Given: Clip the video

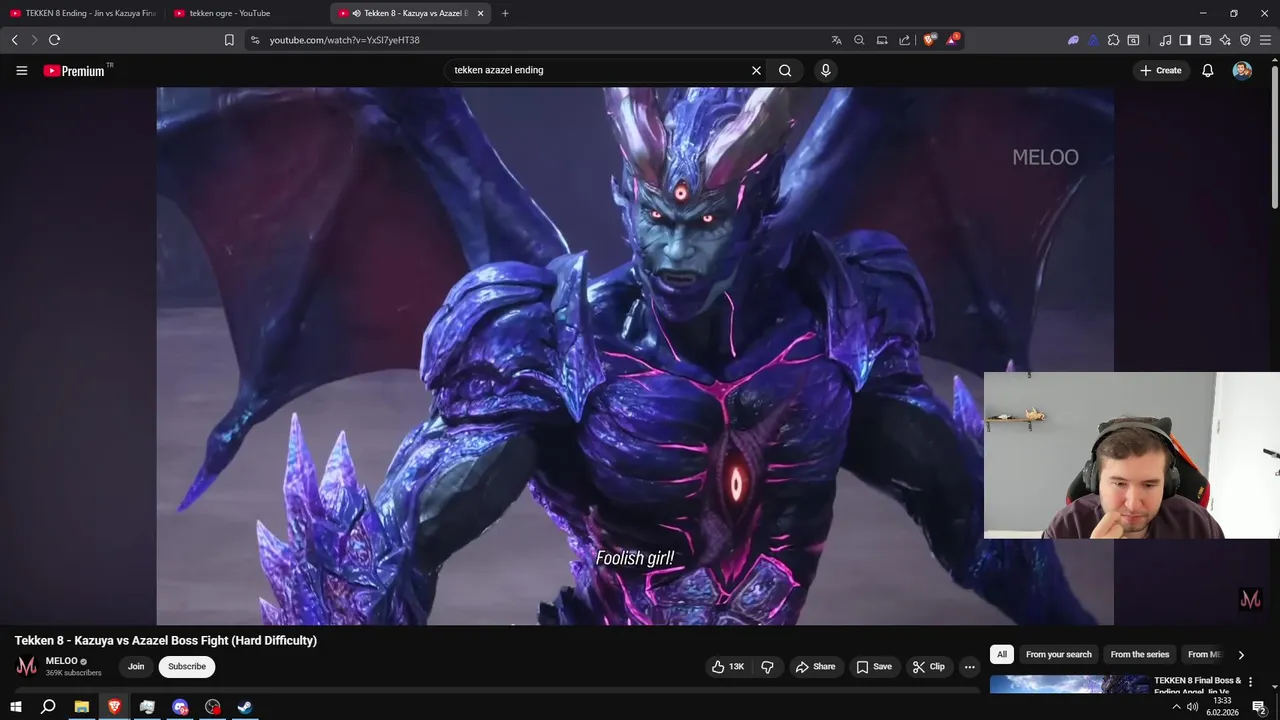Looking at the screenshot, I should pyautogui.click(x=928, y=667).
